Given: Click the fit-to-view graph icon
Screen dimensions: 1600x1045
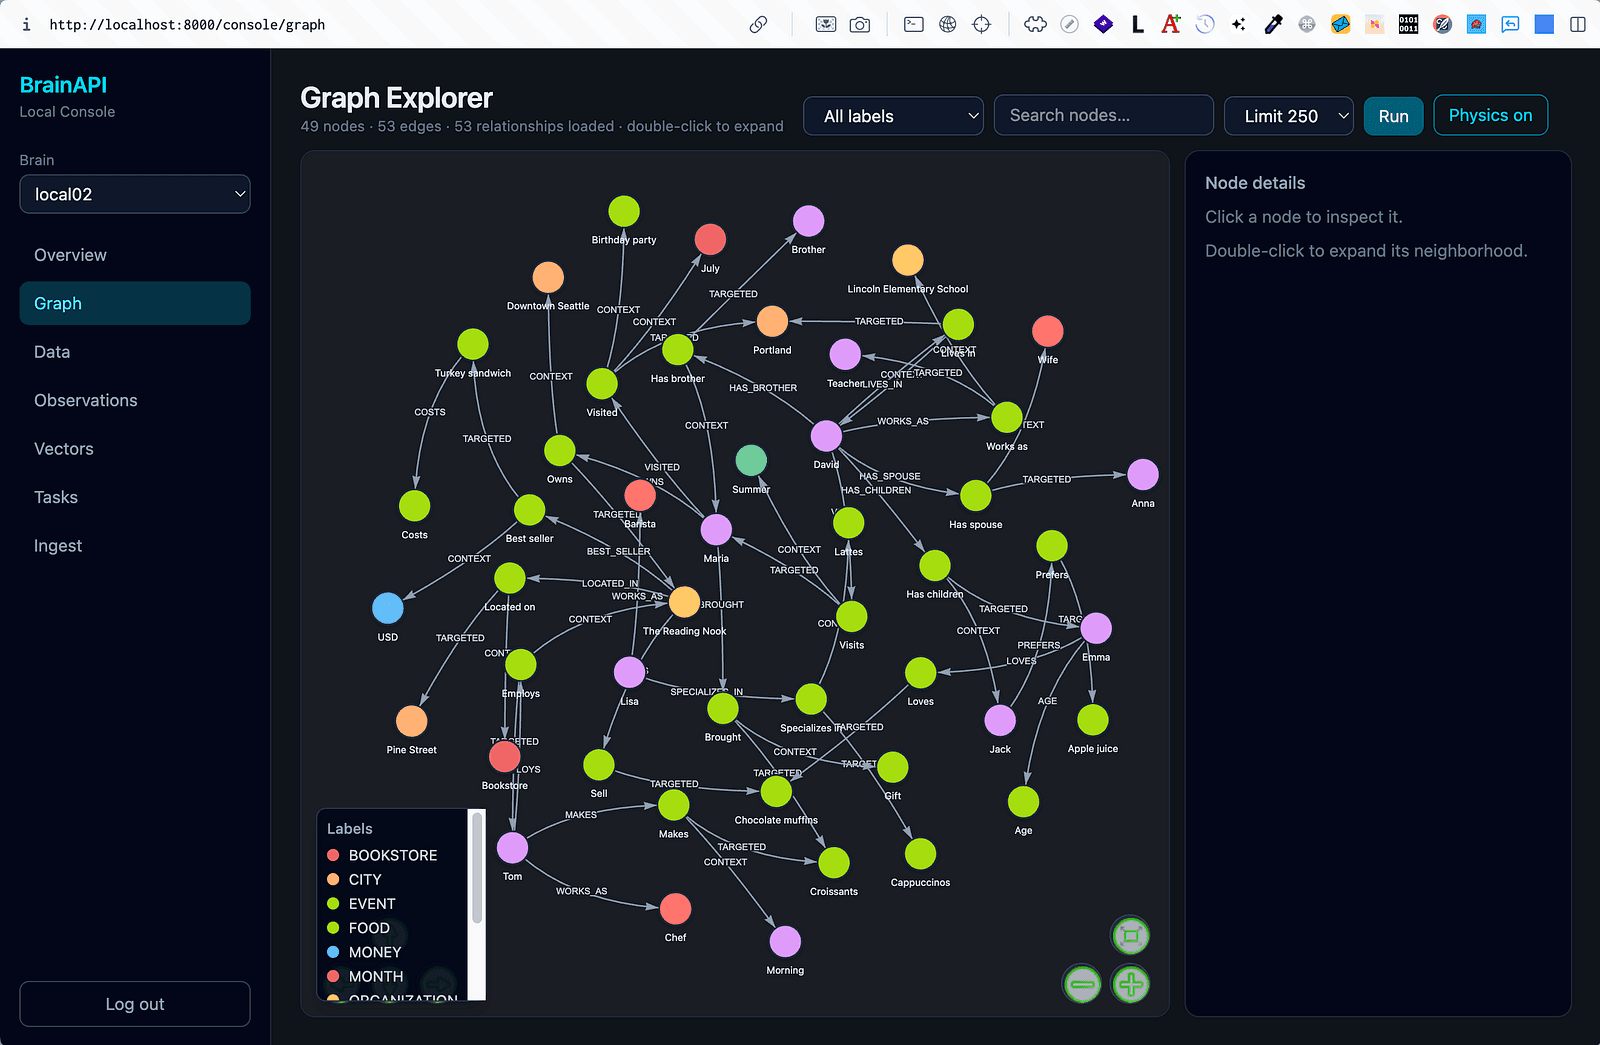Looking at the screenshot, I should [1130, 936].
